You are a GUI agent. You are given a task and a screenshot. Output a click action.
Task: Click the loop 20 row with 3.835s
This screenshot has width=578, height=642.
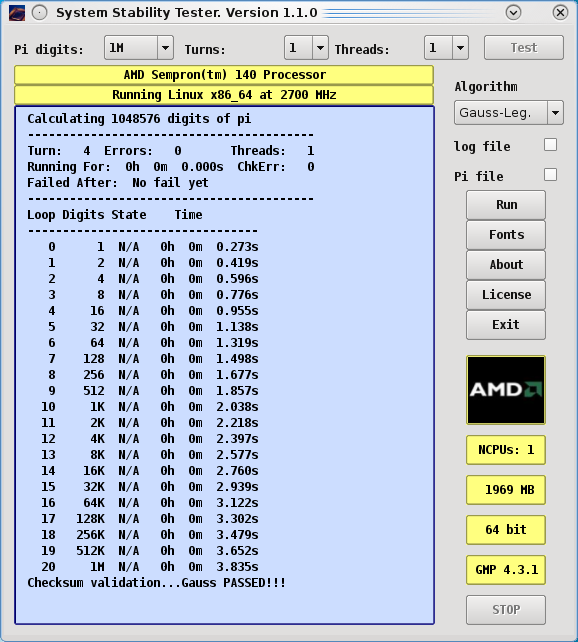(149, 567)
